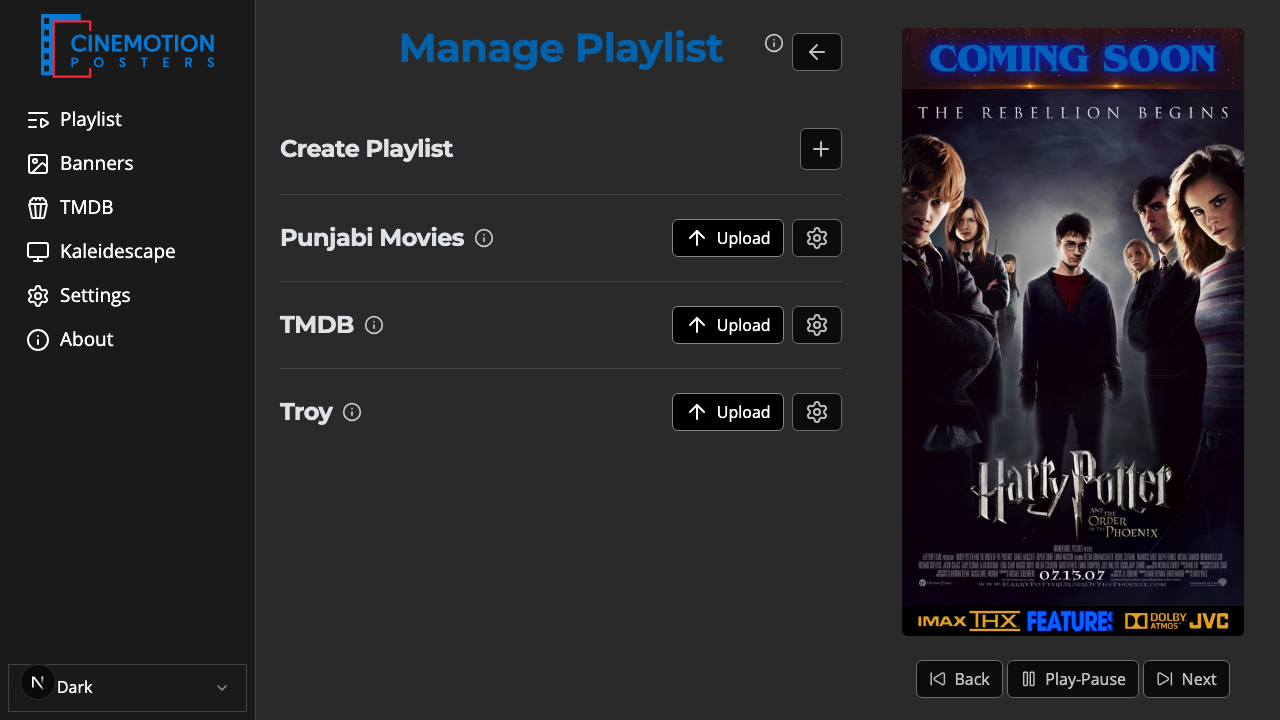Viewport: 1280px width, 720px height.
Task: Advance to the Next poster
Action: (x=1186, y=679)
